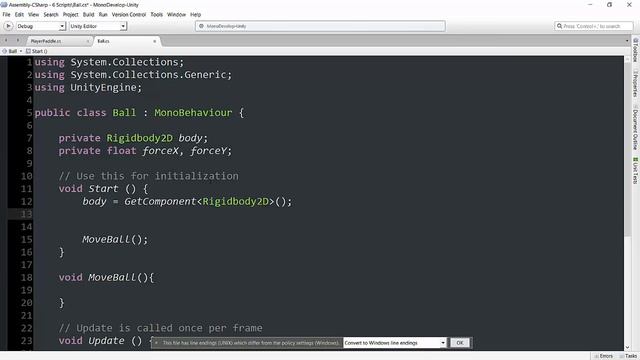This screenshot has height=360, width=640.
Task: Click 'forceX' variable on line 8
Action: [x=160, y=151]
